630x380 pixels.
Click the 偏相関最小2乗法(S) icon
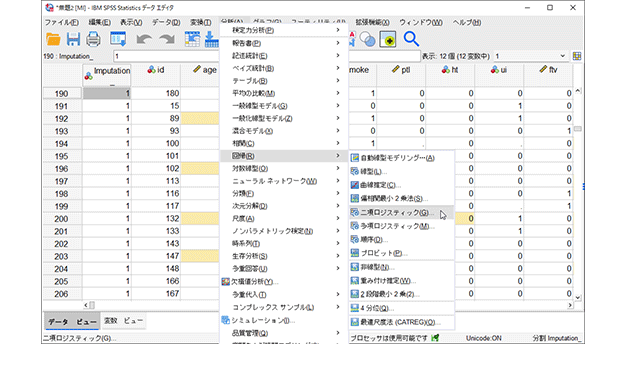354,198
